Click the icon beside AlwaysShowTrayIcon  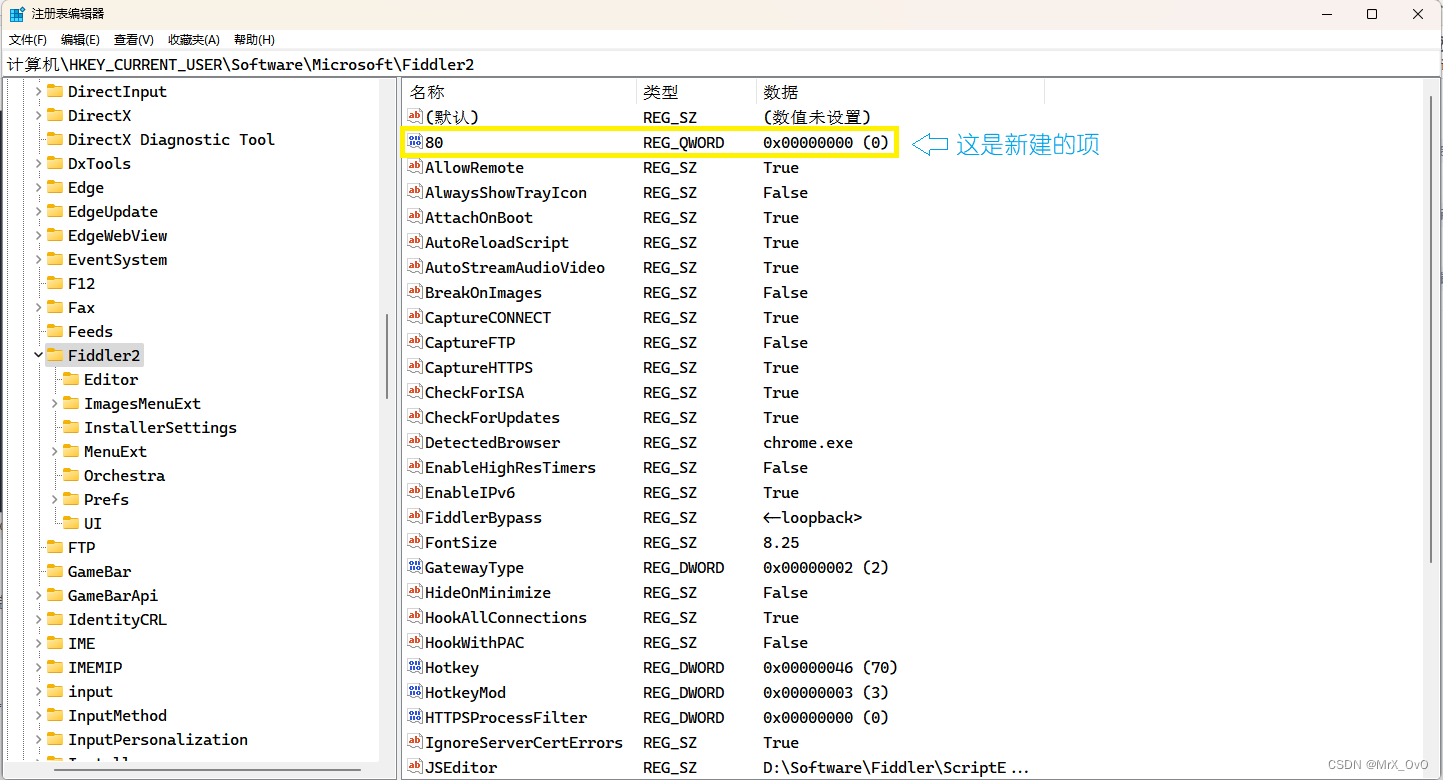coord(415,192)
